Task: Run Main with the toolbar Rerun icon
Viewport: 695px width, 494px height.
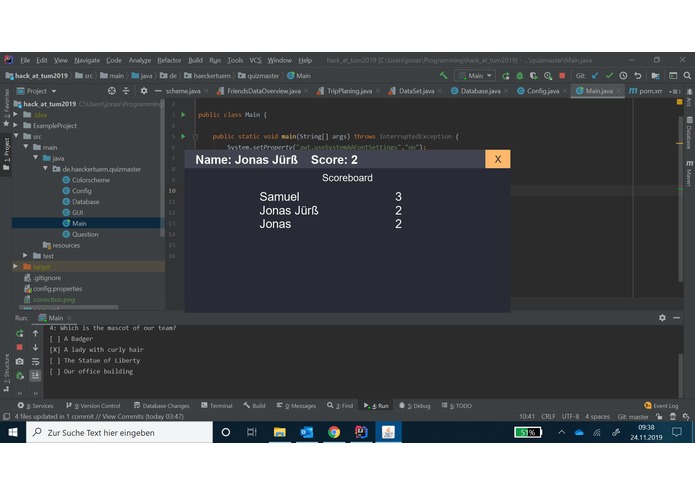Action: click(x=505, y=76)
